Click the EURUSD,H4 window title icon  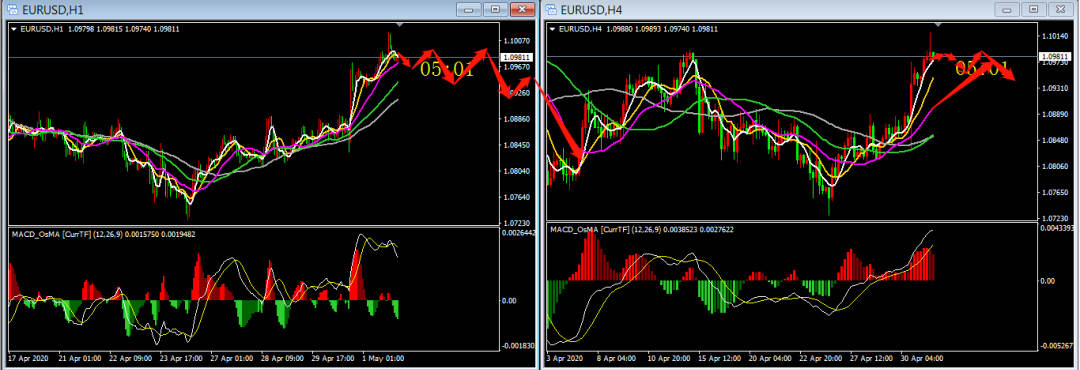(552, 10)
